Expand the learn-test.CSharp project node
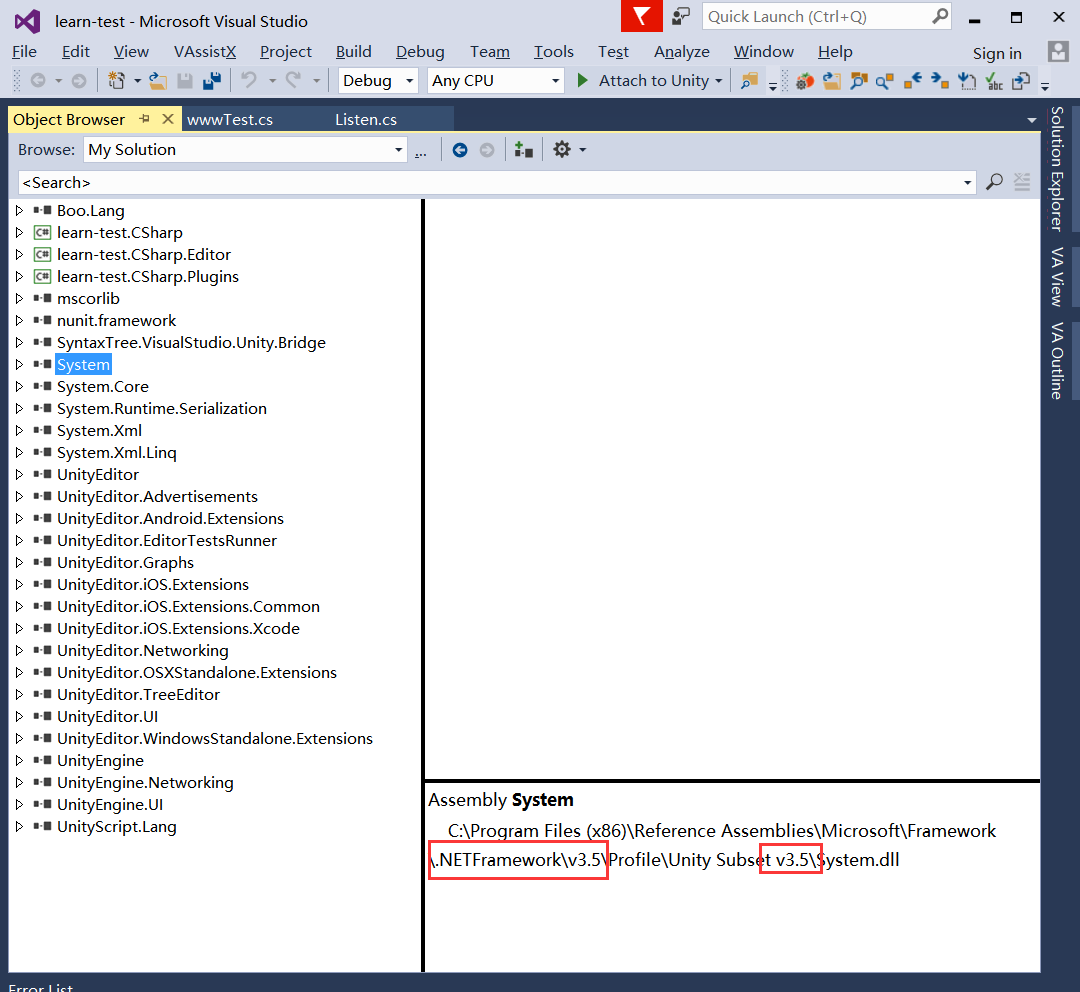Image resolution: width=1080 pixels, height=992 pixels. 19,232
